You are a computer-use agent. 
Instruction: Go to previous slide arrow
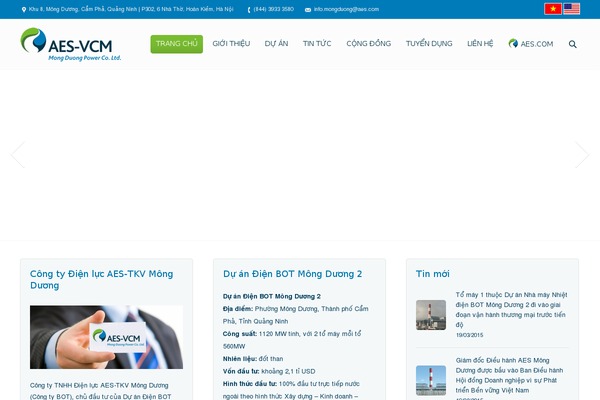[x=18, y=155]
